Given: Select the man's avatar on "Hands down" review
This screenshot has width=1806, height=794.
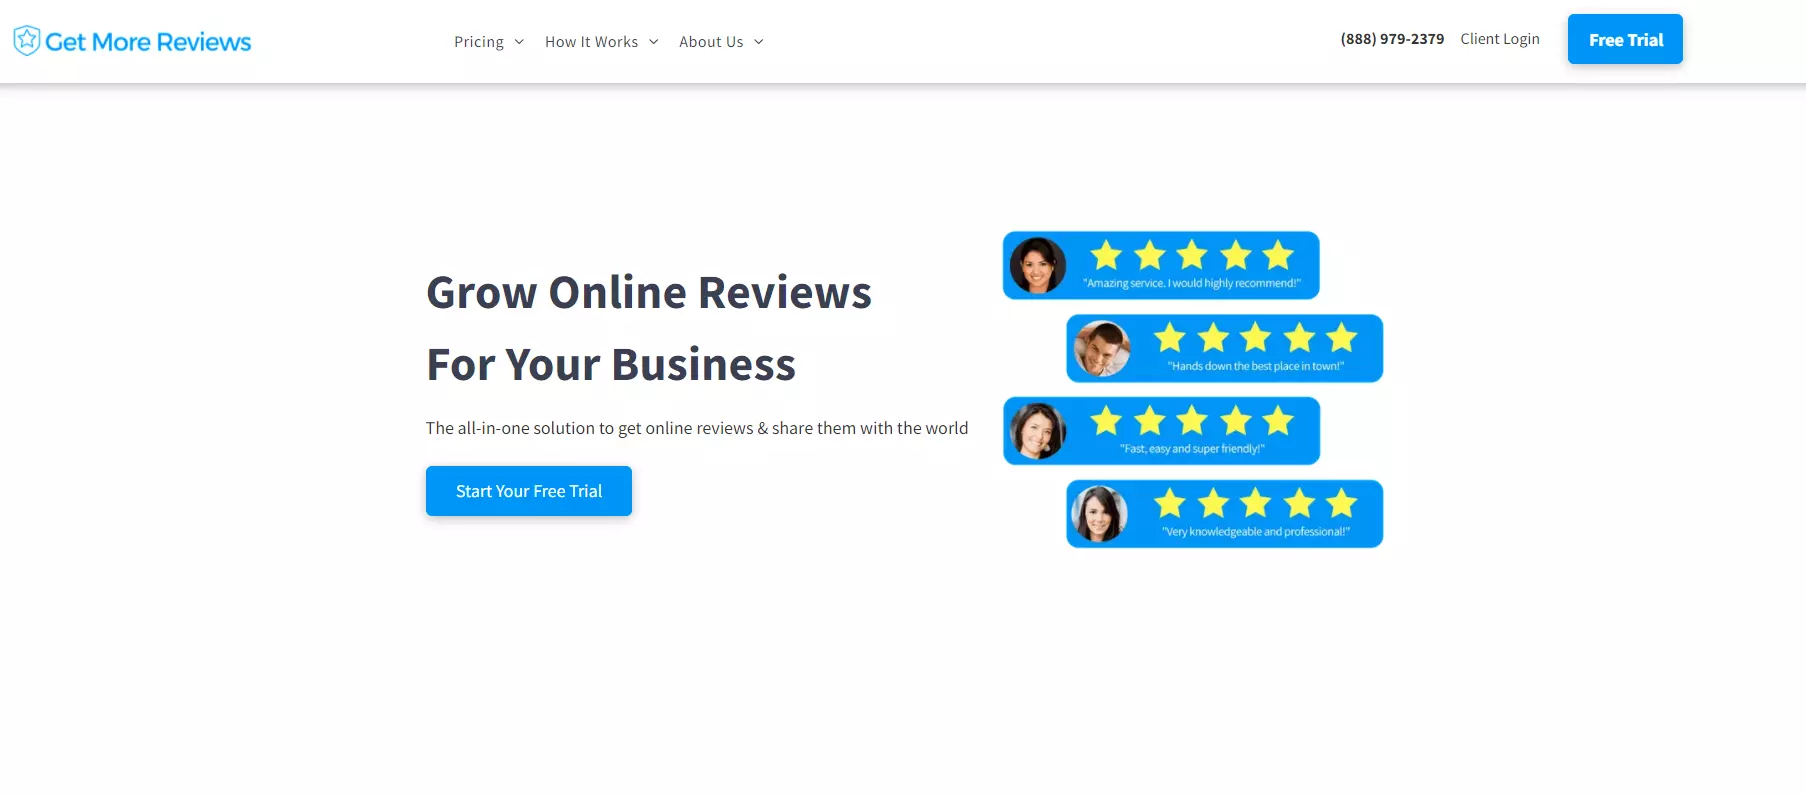Looking at the screenshot, I should 1101,348.
